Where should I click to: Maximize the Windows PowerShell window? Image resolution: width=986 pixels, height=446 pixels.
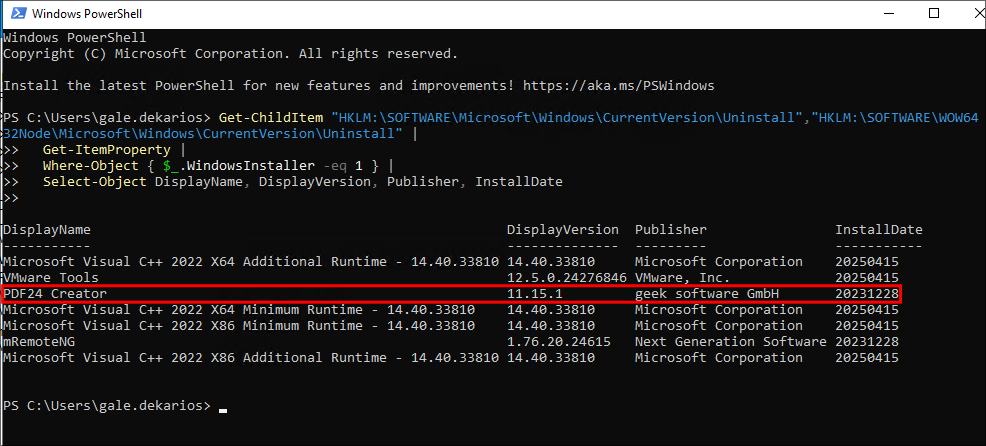click(x=934, y=13)
